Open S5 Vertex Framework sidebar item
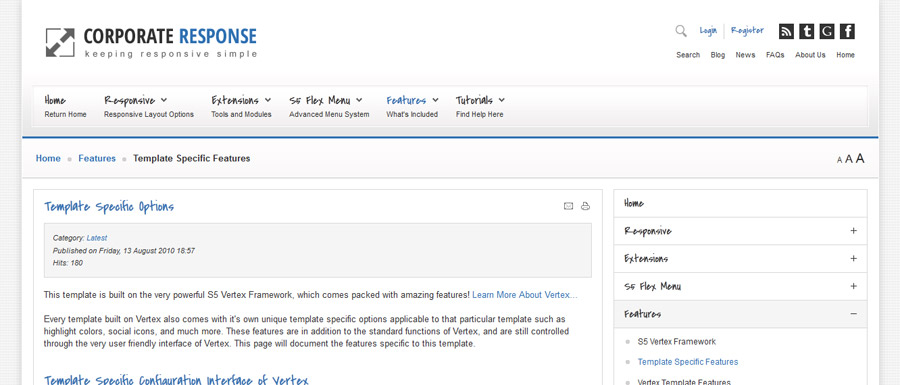Screen dimensions: 900x385 677,341
